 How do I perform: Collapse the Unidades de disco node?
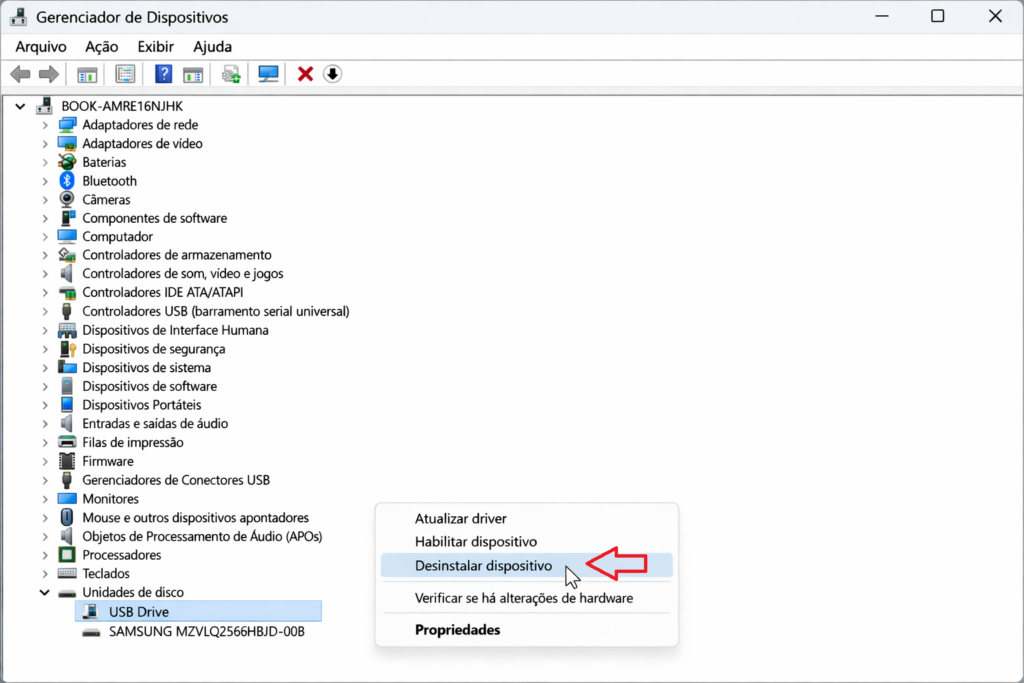(x=45, y=592)
